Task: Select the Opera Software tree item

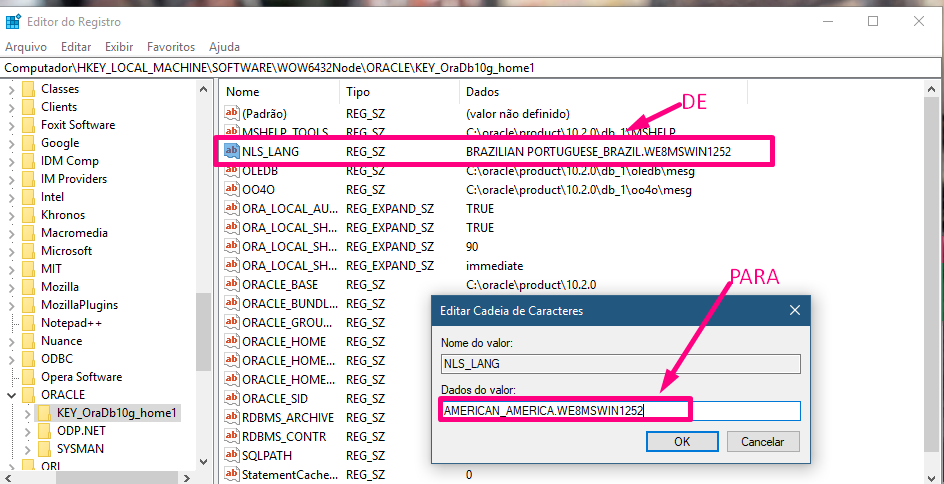Action: [x=81, y=377]
